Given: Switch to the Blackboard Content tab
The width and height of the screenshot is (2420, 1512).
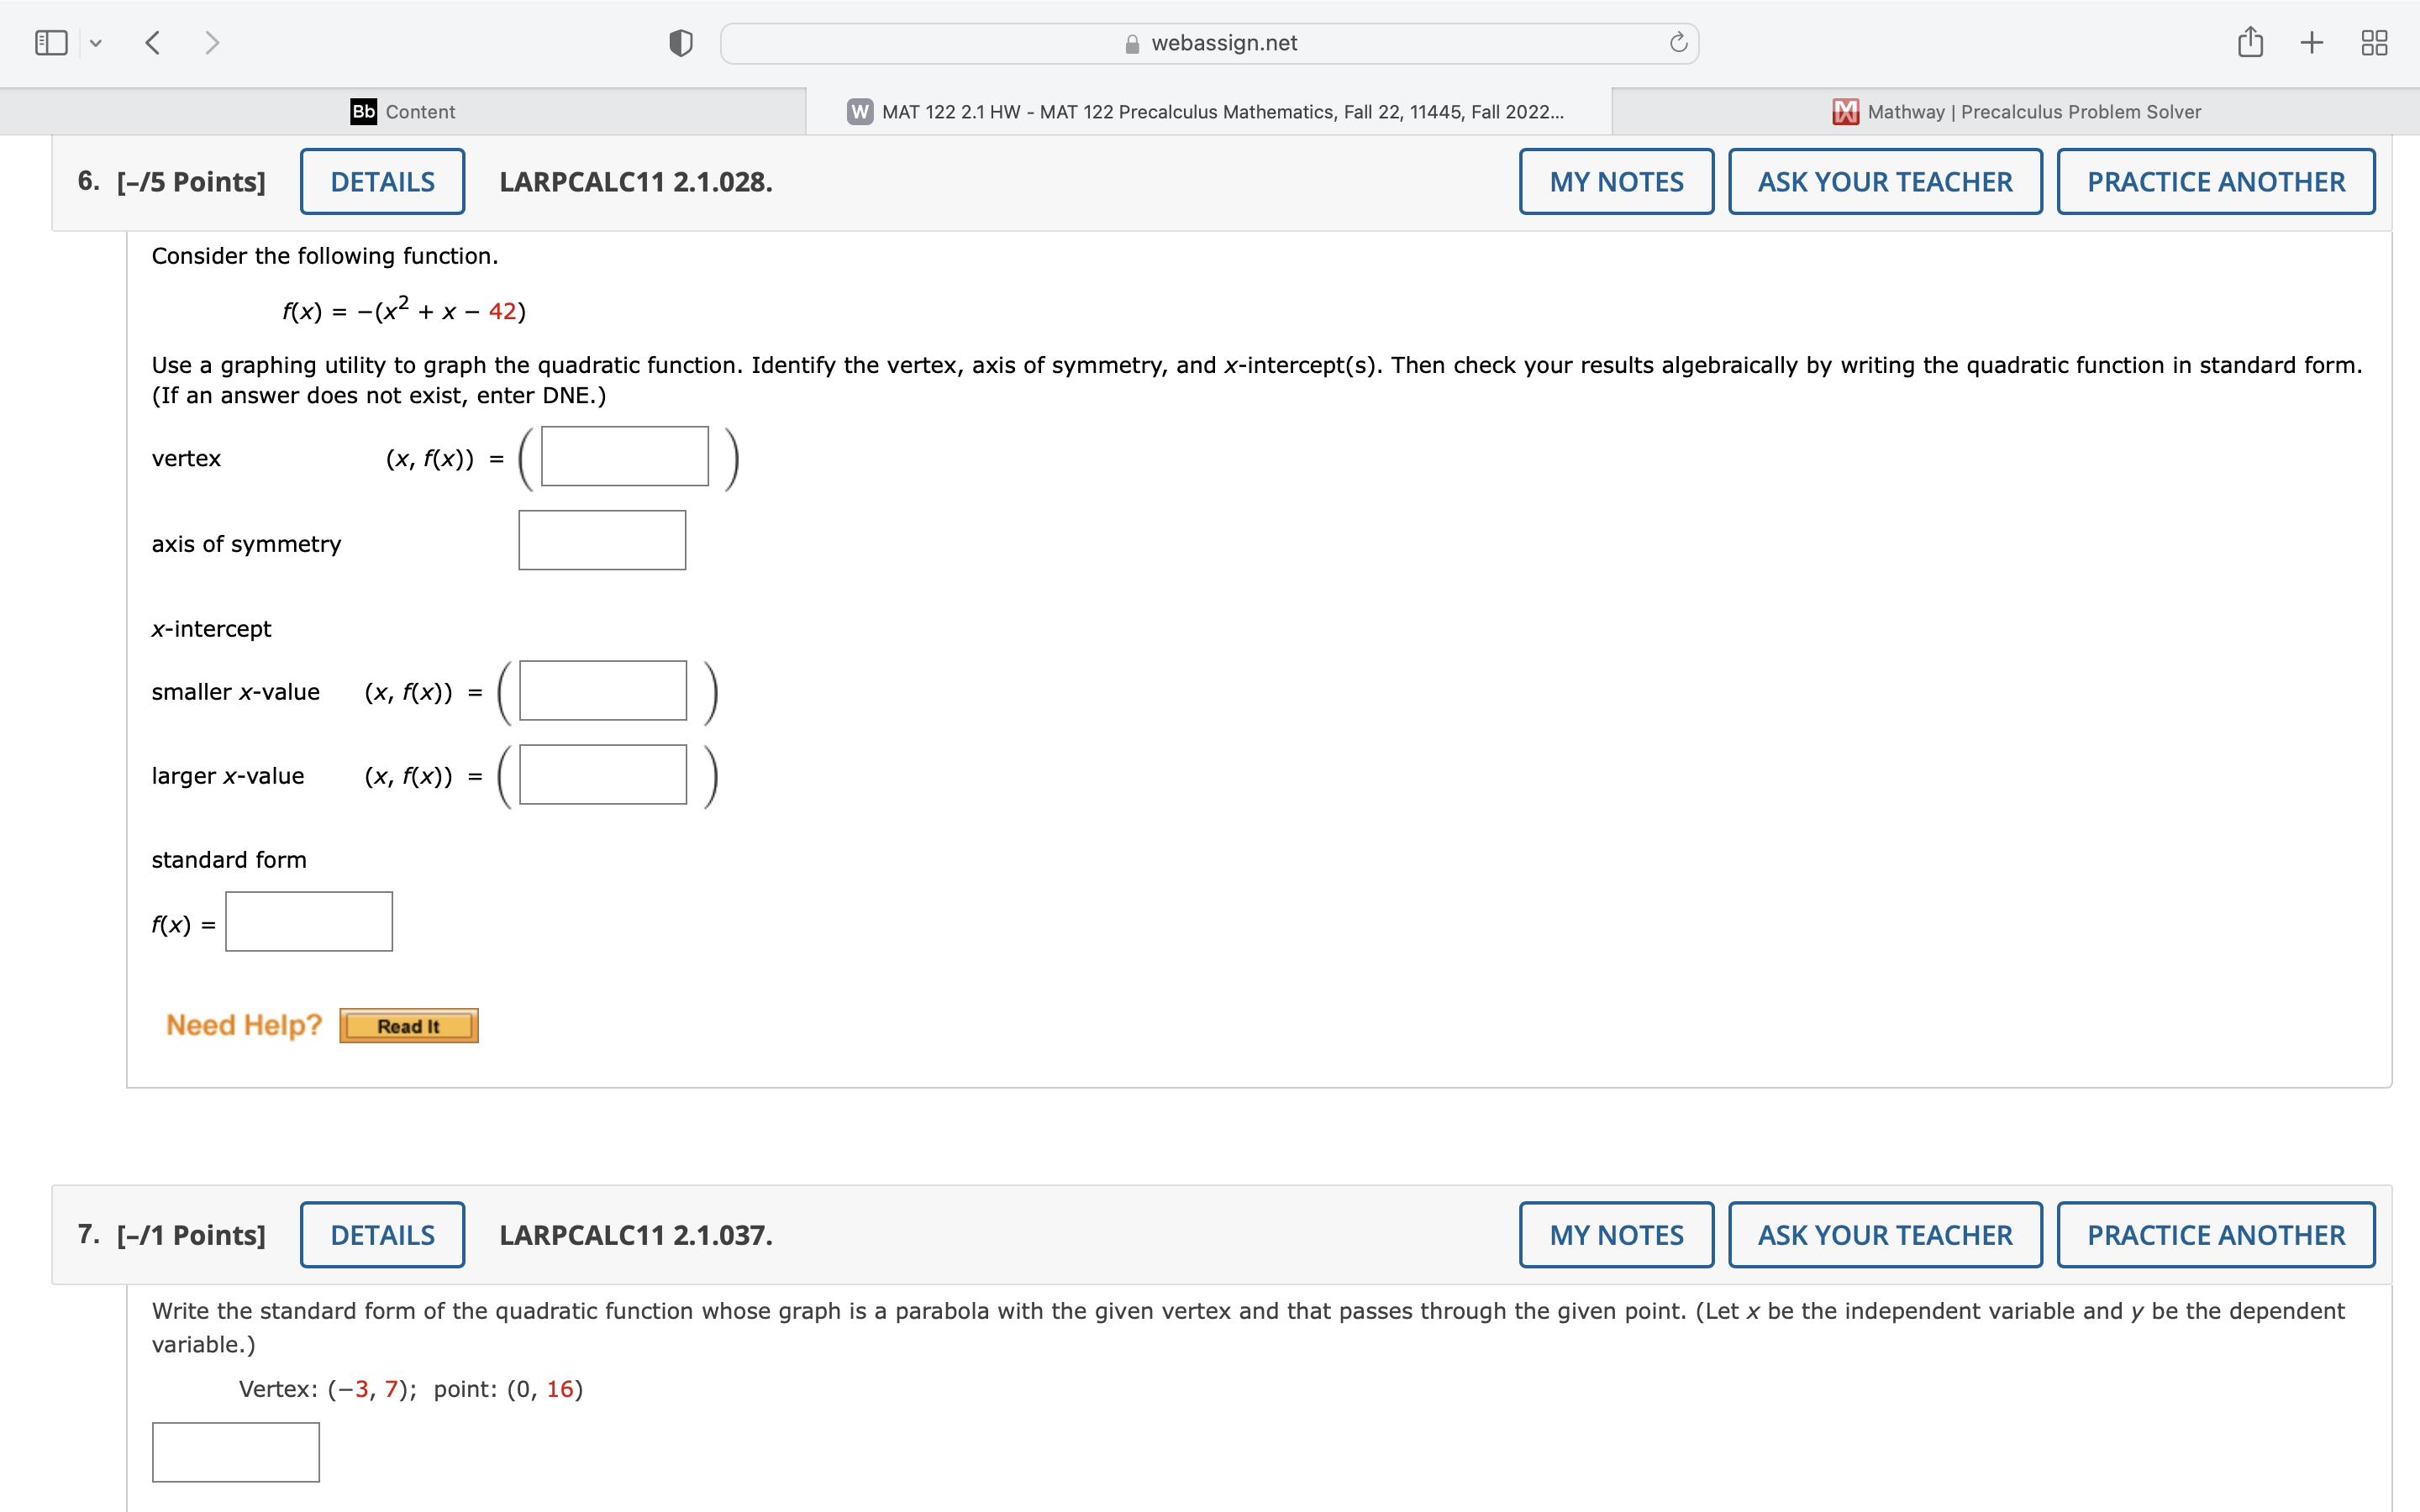Looking at the screenshot, I should (403, 112).
